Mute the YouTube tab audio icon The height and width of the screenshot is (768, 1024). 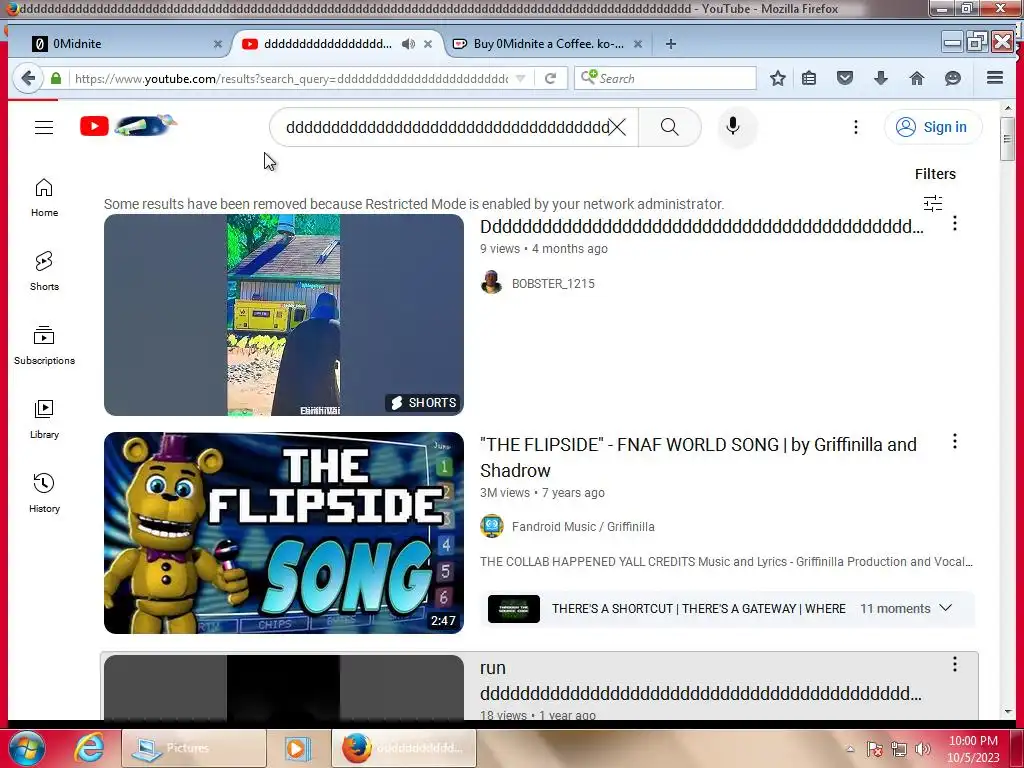[408, 44]
